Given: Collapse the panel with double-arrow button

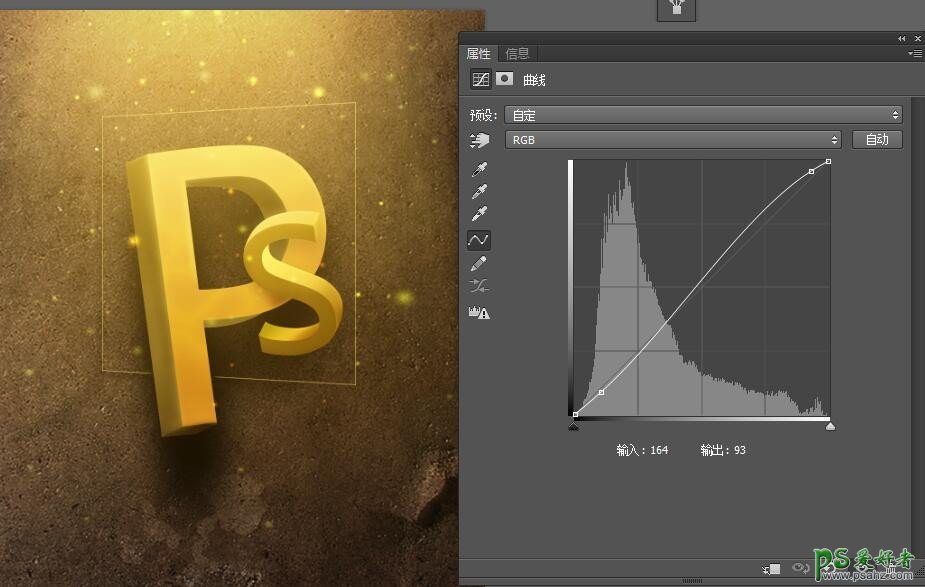Looking at the screenshot, I should coord(902,38).
